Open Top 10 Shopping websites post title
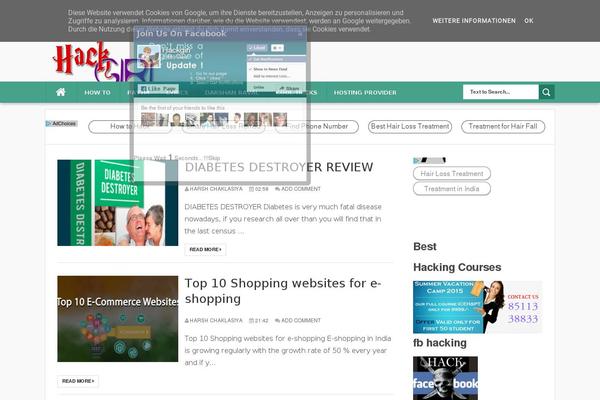 tap(283, 291)
